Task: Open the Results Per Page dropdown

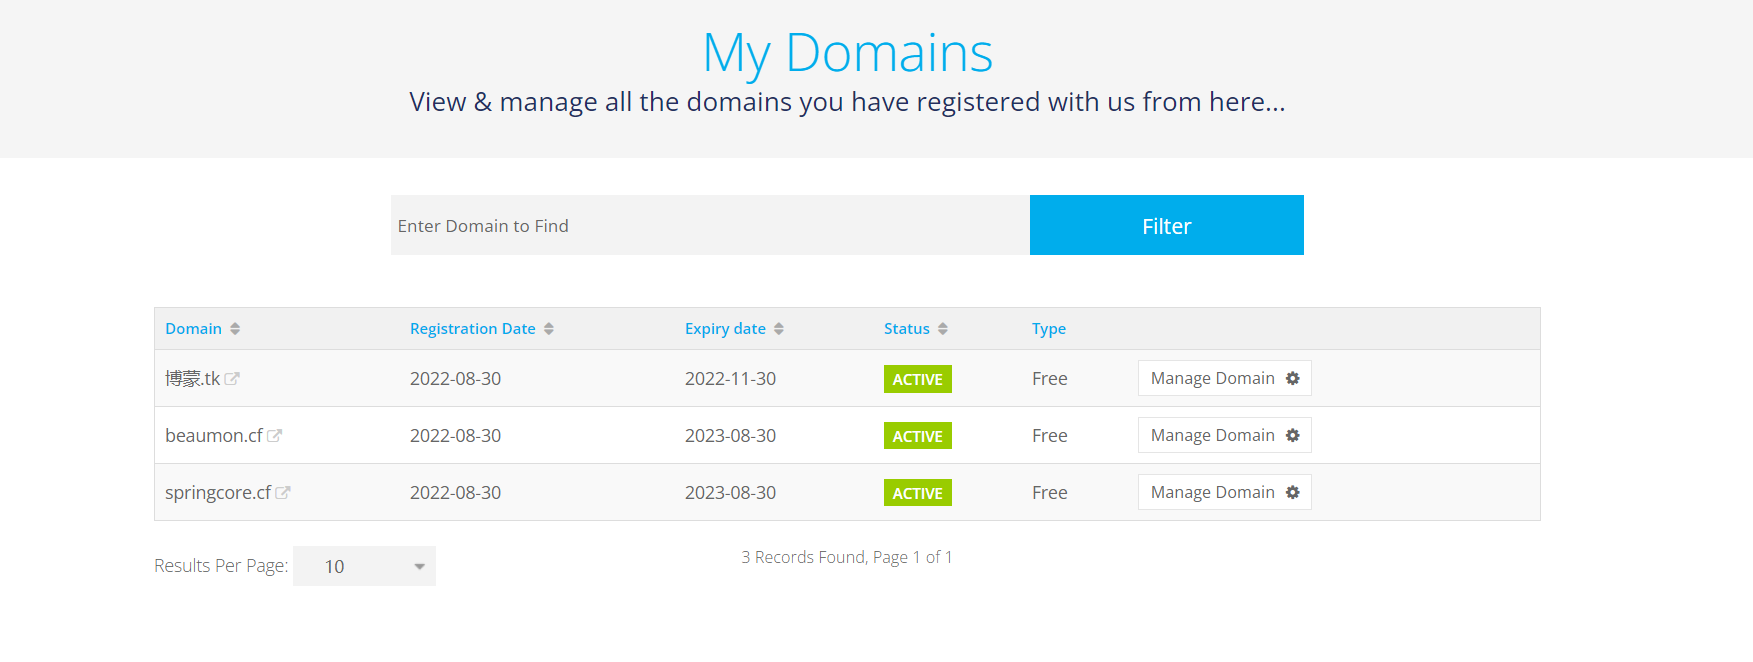Action: click(364, 566)
